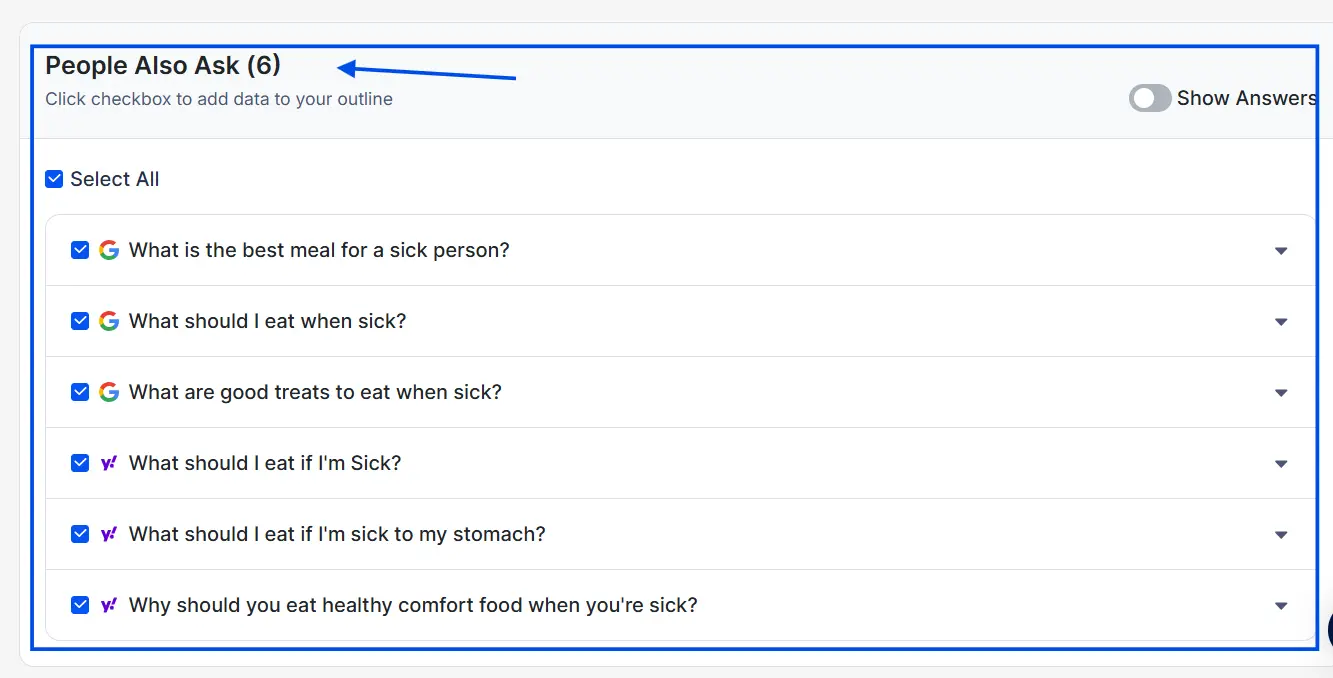This screenshot has width=1333, height=678.
Task: Click the 'People Also Ask (6)' heading
Action: (x=163, y=66)
